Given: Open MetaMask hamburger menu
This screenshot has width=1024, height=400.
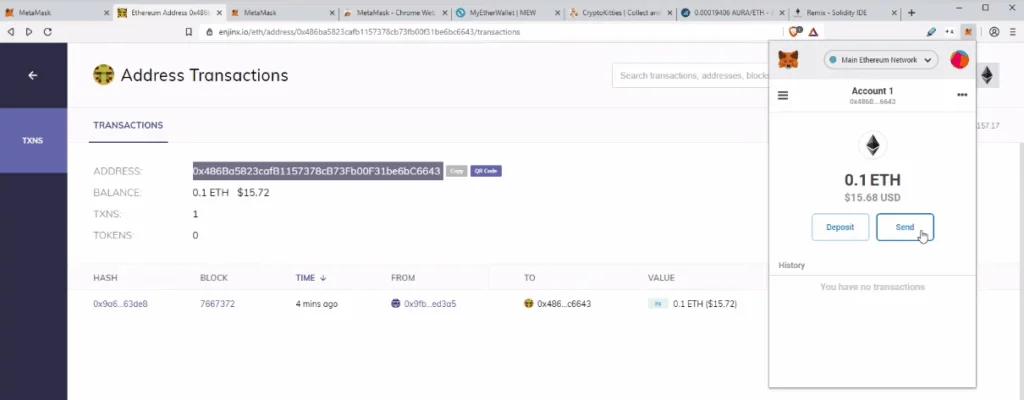Looking at the screenshot, I should point(783,96).
